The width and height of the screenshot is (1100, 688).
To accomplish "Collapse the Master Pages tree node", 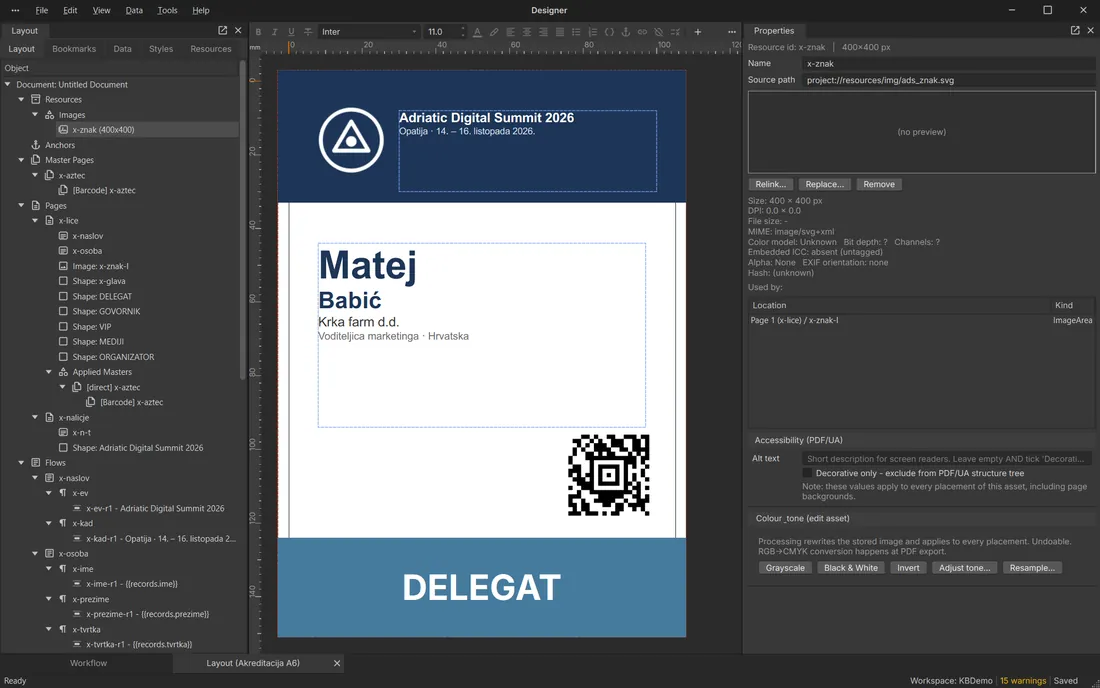I will pos(21,160).
